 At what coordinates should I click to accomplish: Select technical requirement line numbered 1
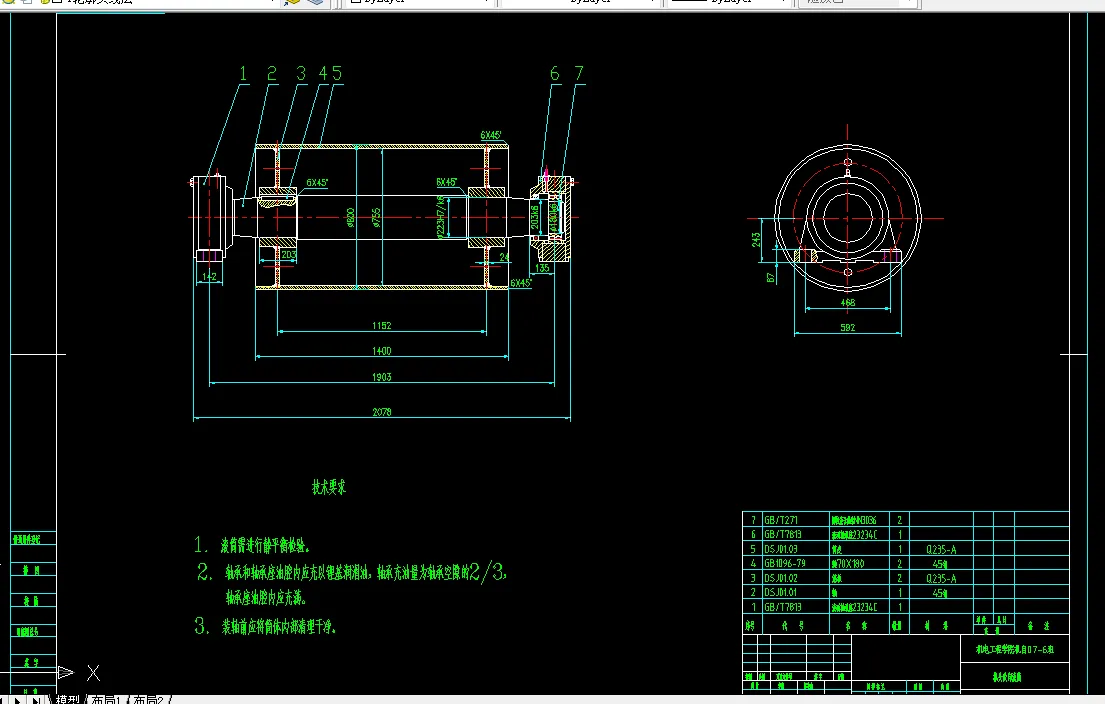[x=252, y=545]
